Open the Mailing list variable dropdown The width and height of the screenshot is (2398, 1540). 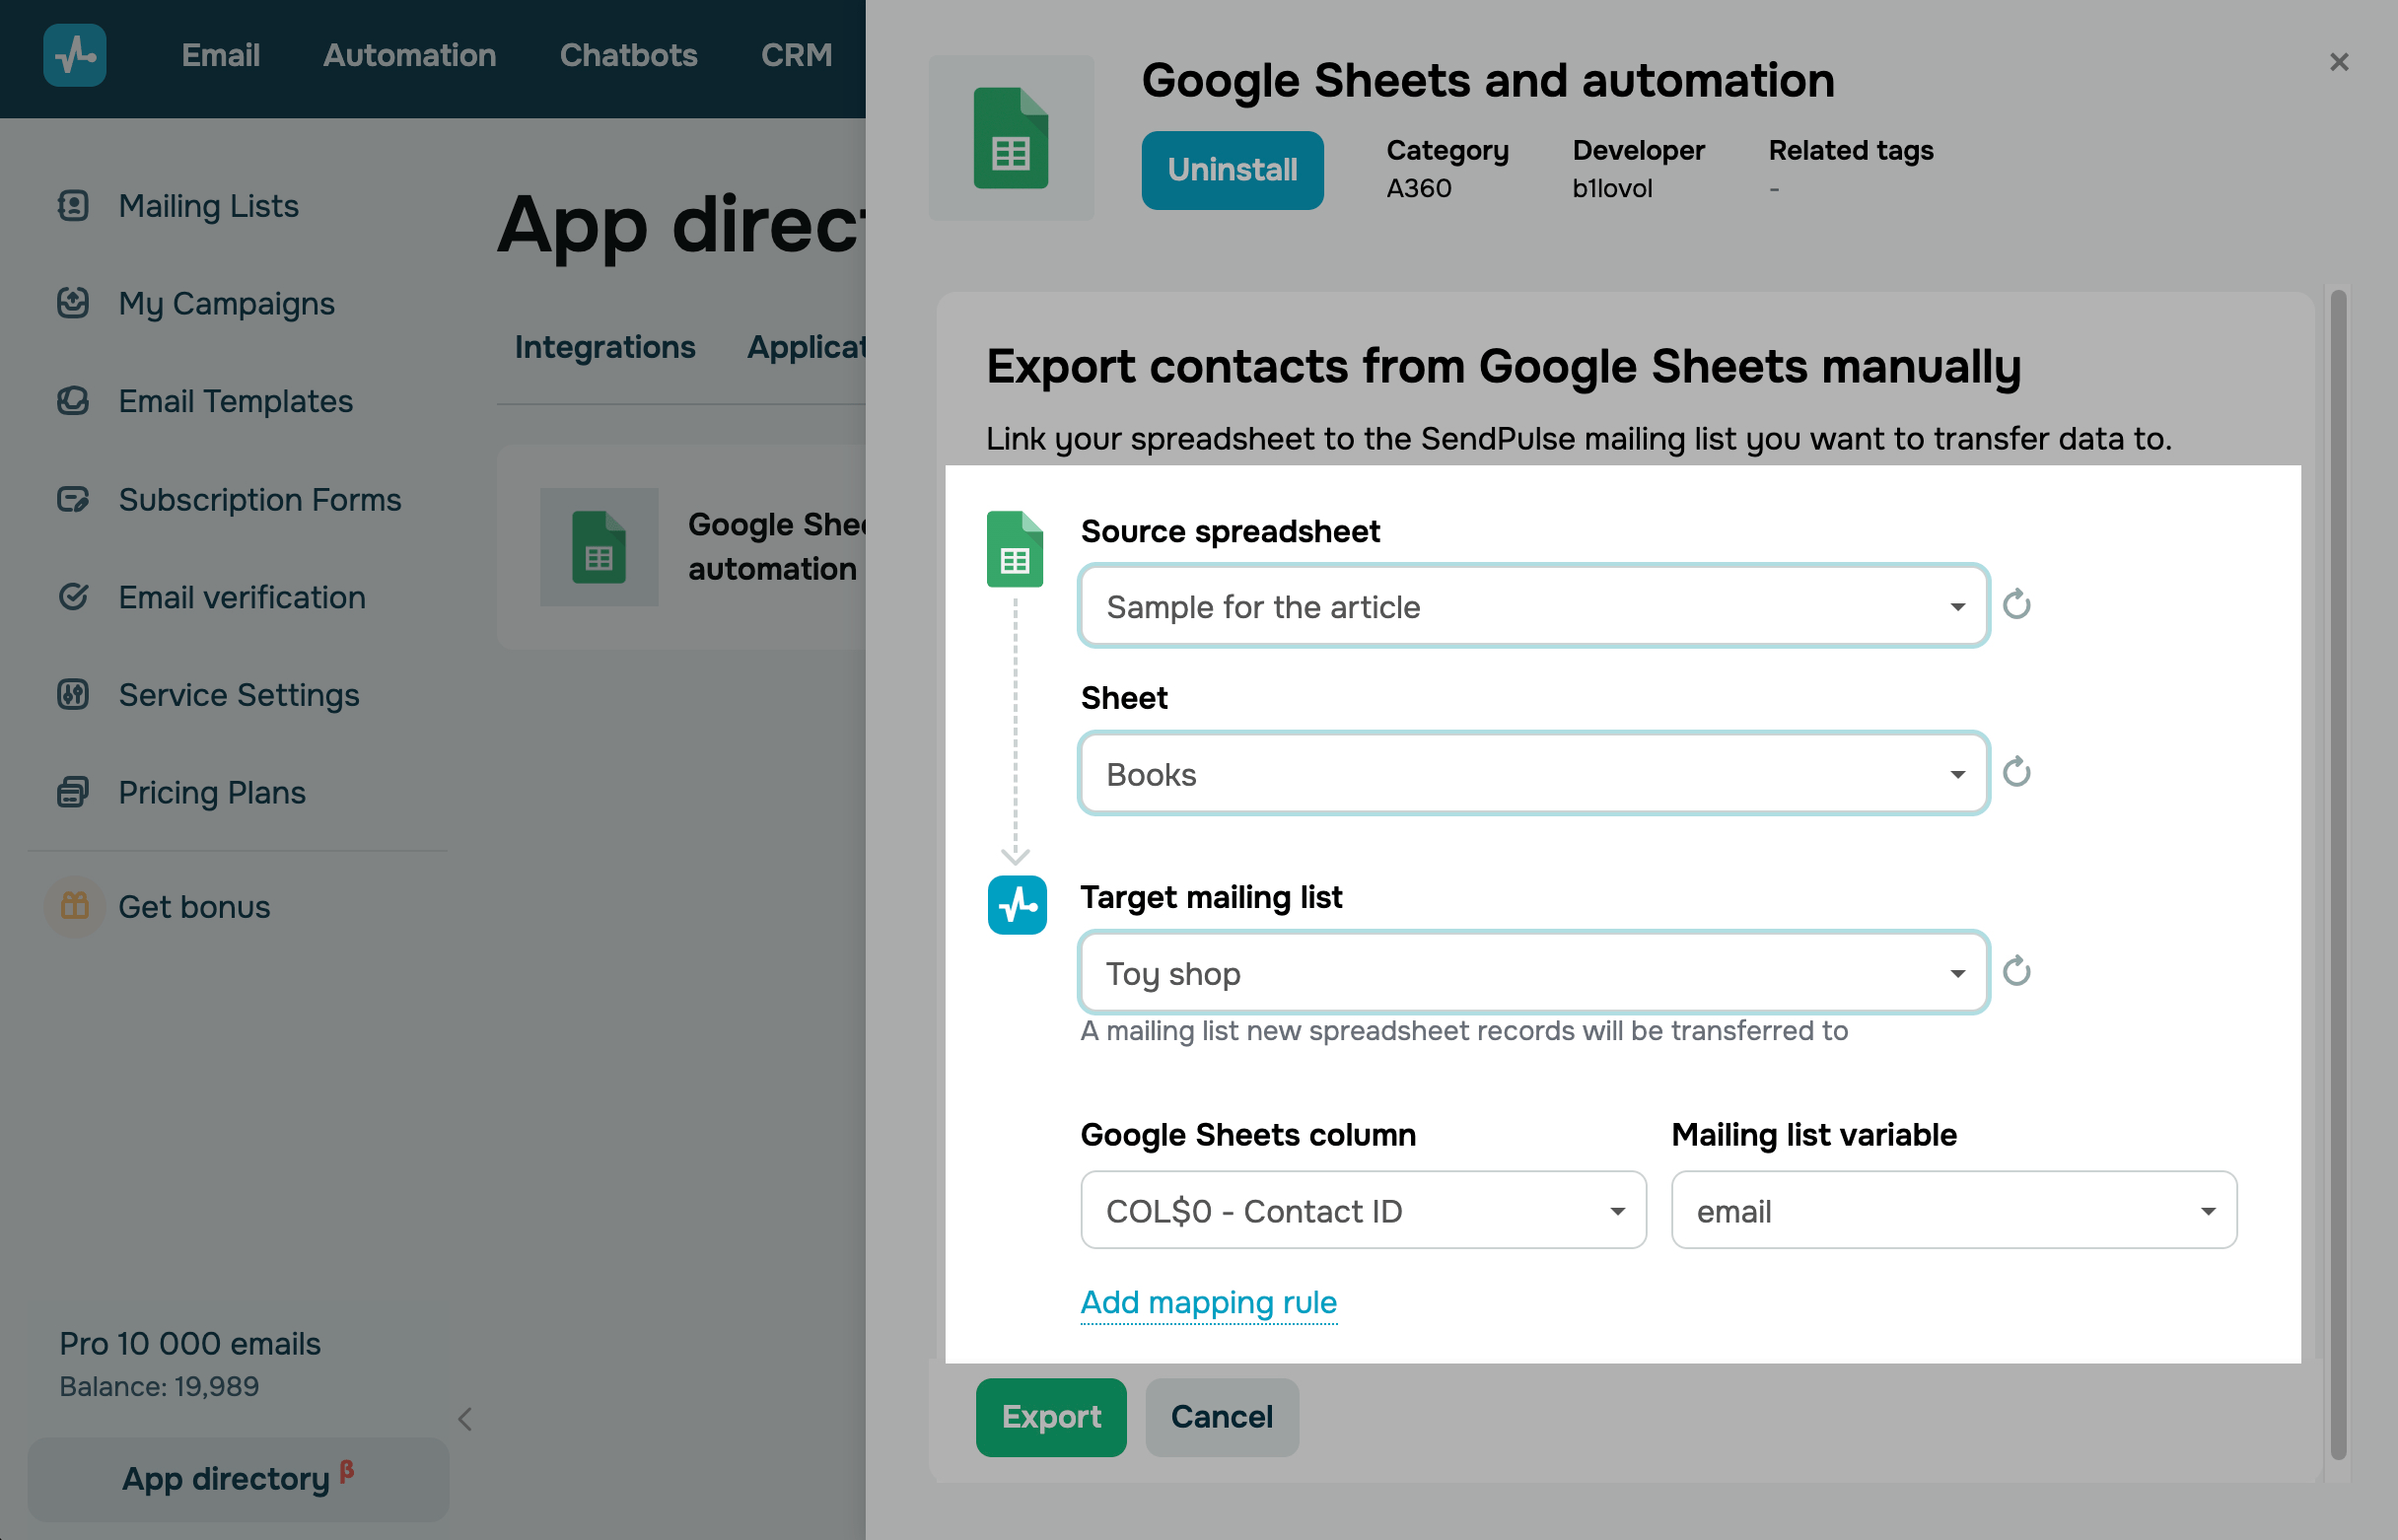1952,1211
